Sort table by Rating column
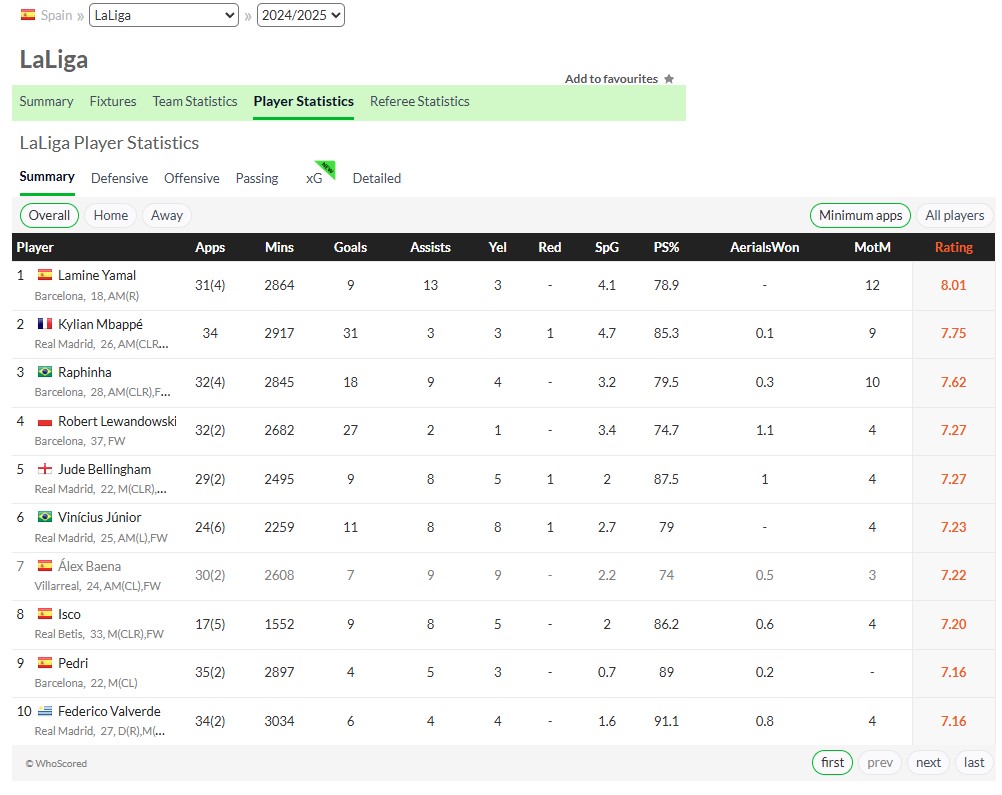 (953, 247)
